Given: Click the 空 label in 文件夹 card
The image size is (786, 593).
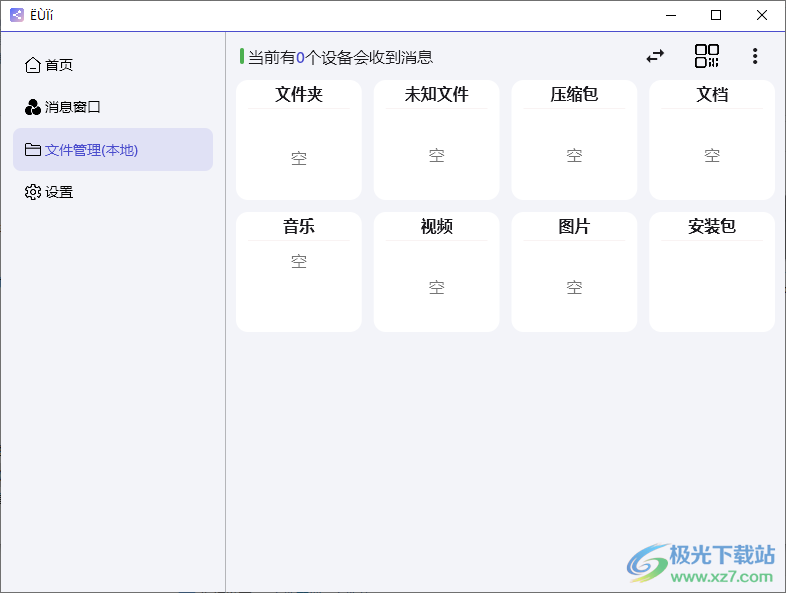Looking at the screenshot, I should coord(299,158).
